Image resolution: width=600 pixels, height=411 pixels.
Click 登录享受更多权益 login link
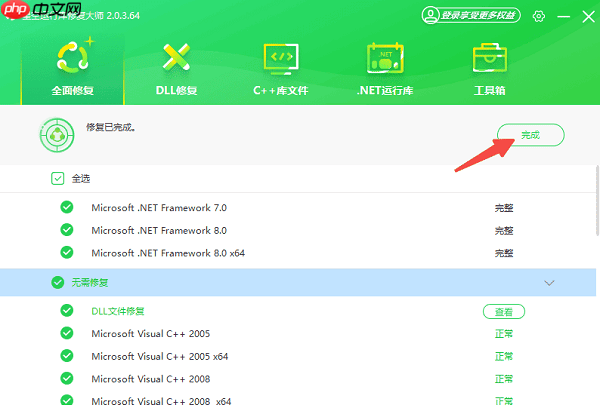(x=478, y=15)
